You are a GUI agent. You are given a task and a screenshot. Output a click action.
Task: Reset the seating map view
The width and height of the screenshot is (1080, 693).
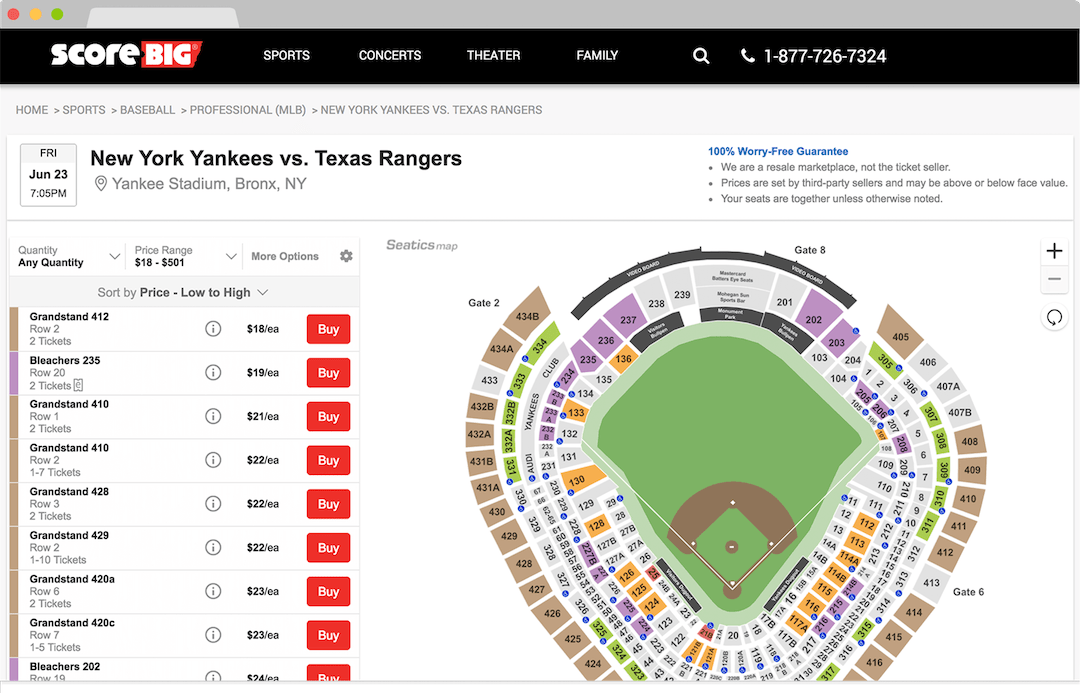[x=1054, y=318]
